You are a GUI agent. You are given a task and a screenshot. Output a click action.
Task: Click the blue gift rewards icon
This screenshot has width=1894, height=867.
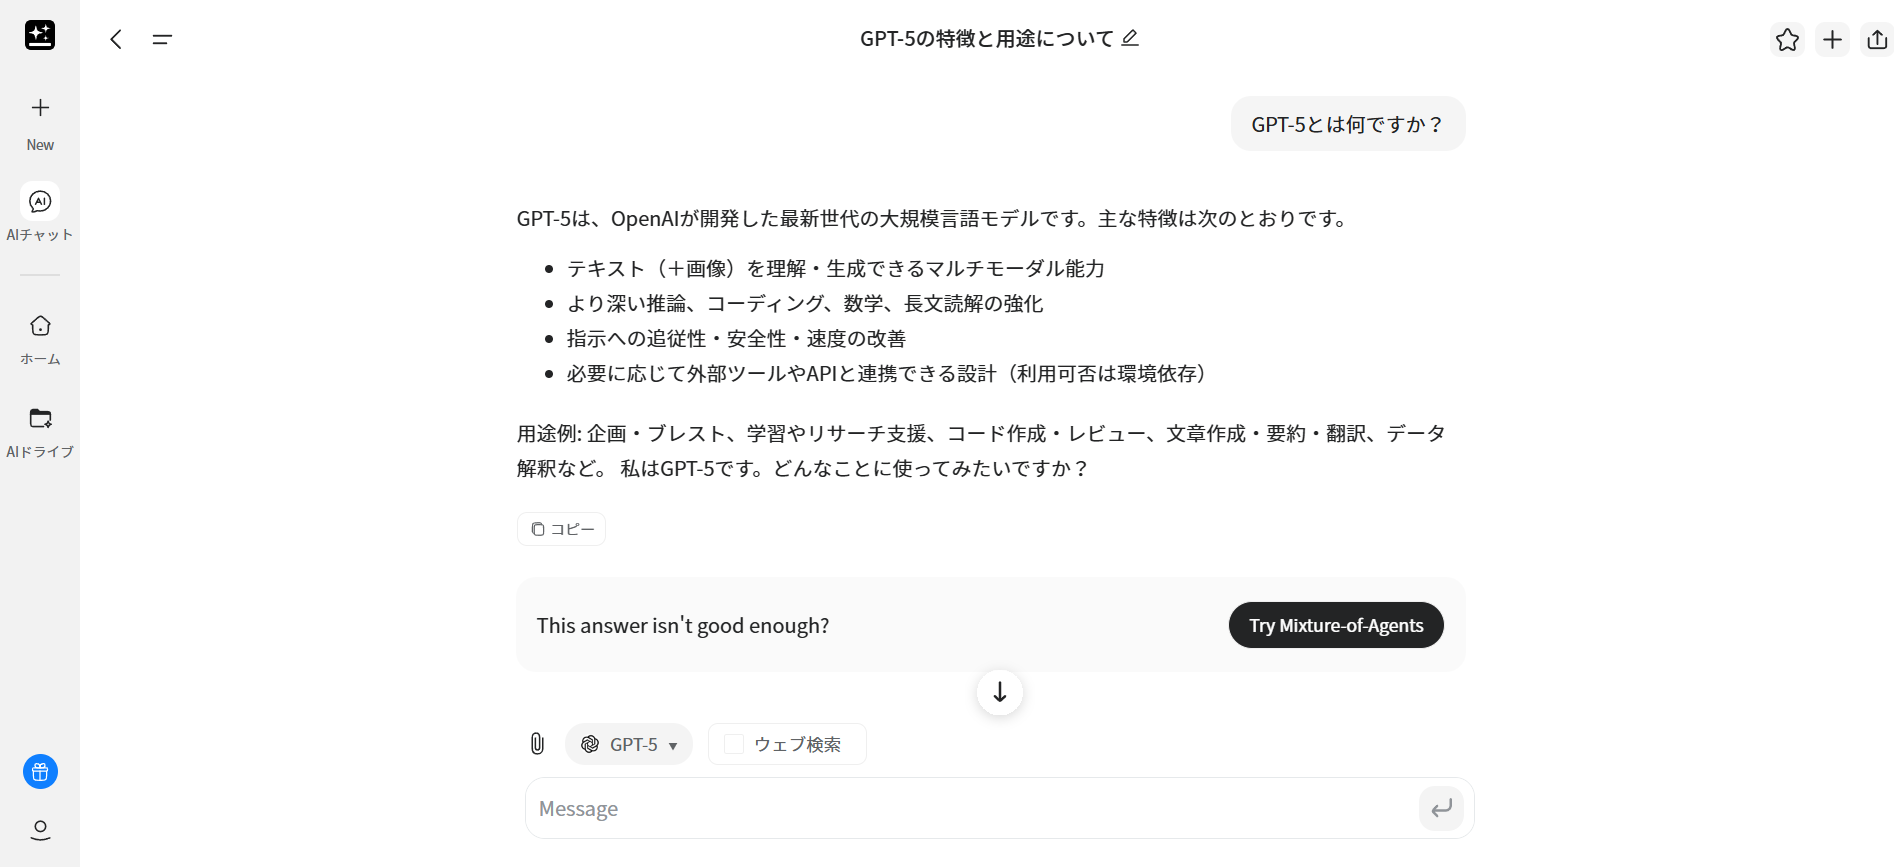(x=40, y=771)
